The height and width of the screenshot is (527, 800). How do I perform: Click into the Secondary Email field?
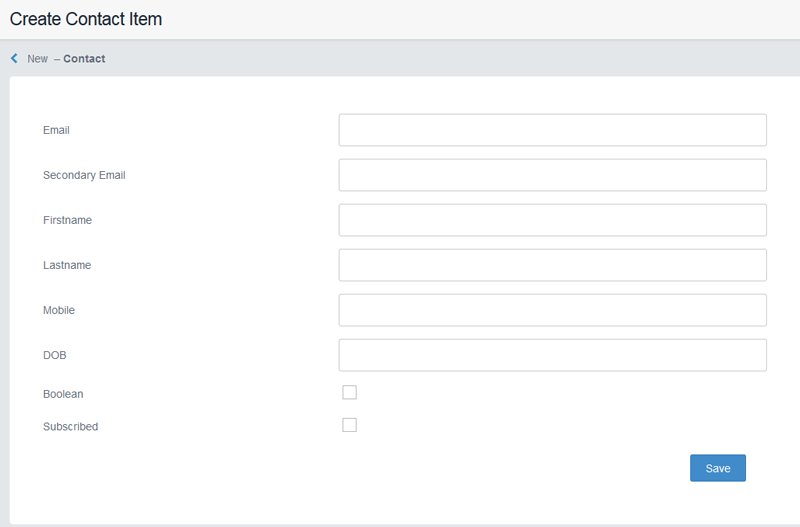tap(552, 175)
